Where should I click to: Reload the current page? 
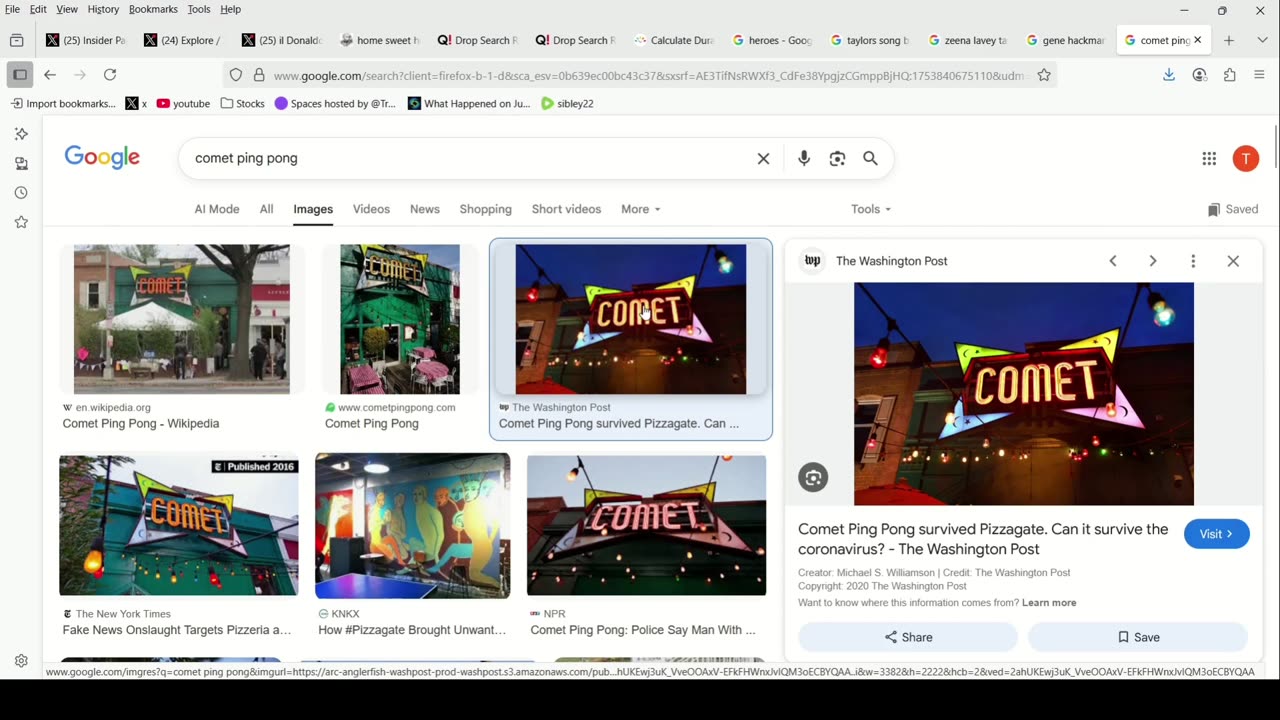(x=110, y=75)
